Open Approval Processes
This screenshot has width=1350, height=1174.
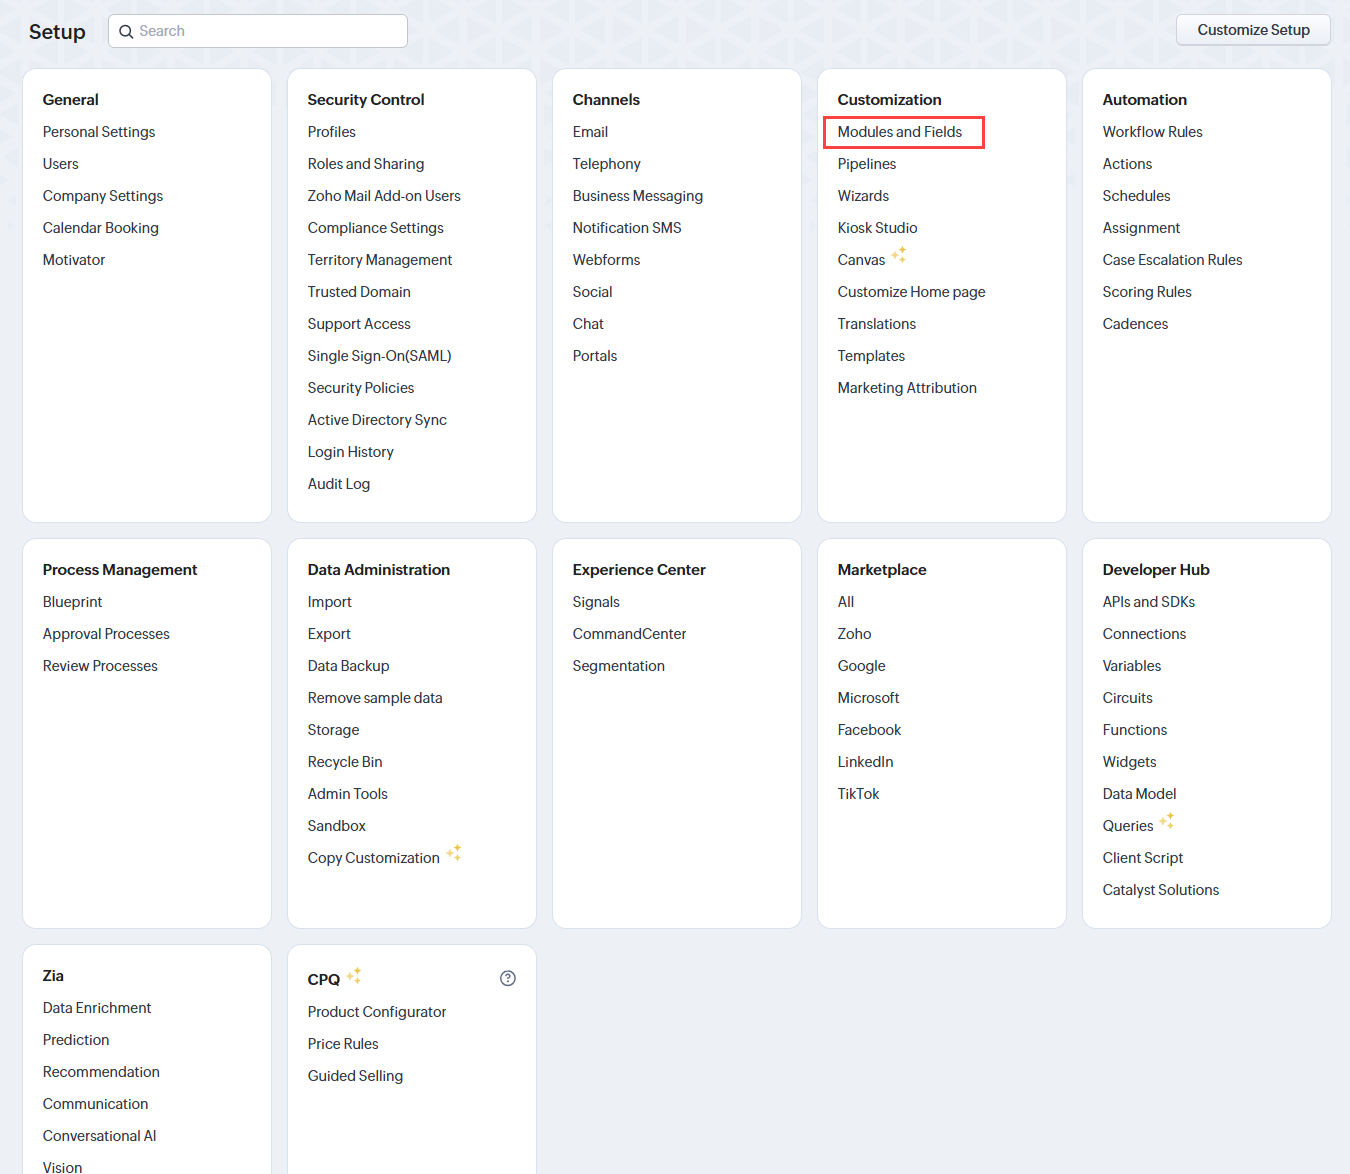106,634
